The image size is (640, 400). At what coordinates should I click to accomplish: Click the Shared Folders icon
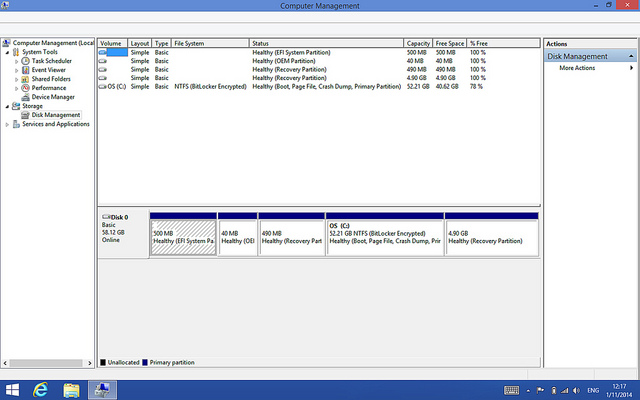(25, 79)
